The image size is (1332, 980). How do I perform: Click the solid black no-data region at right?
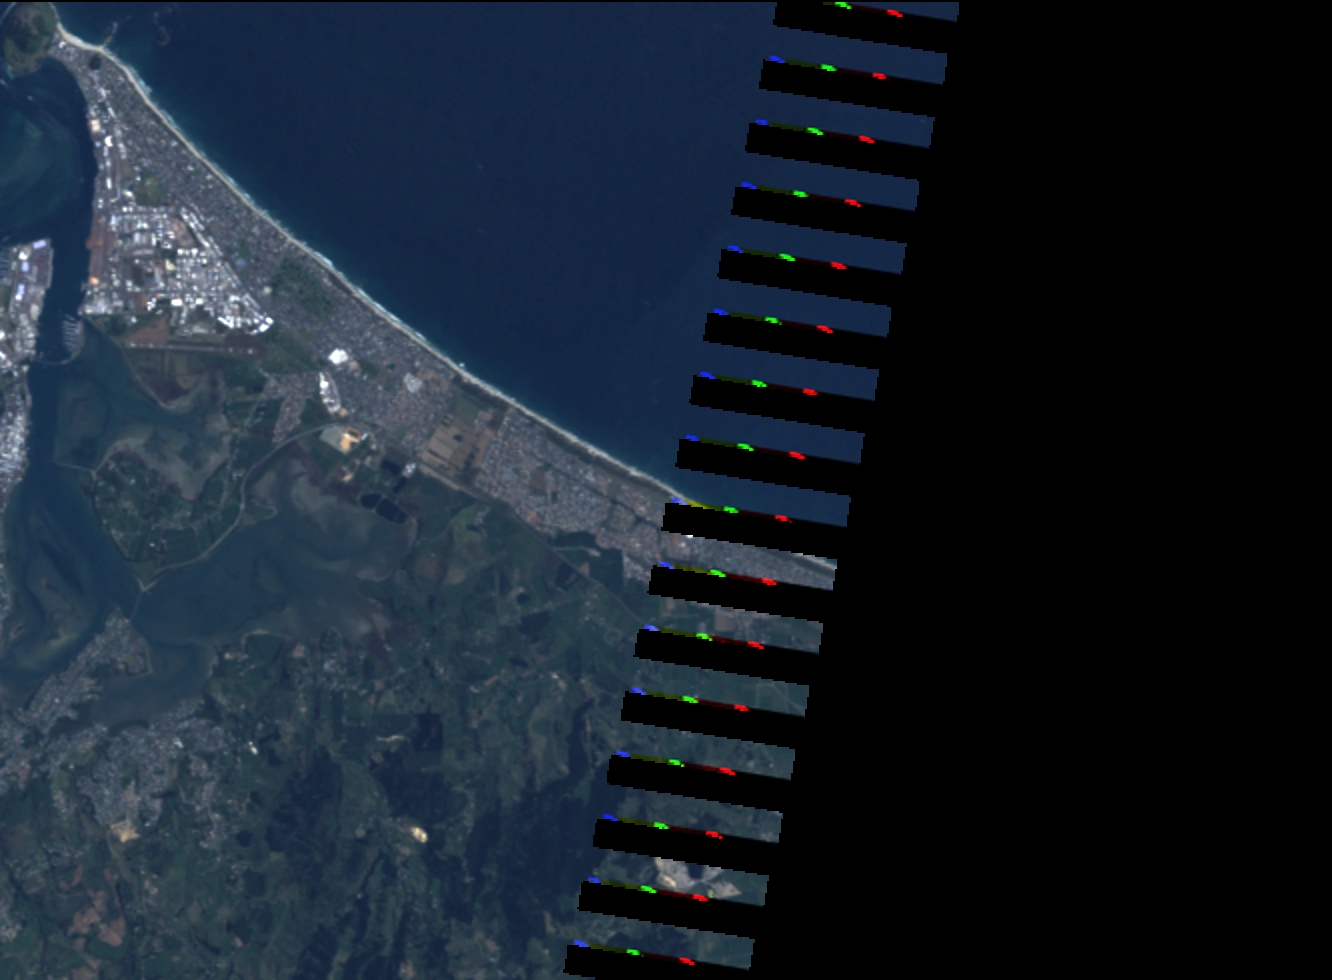[1100, 500]
